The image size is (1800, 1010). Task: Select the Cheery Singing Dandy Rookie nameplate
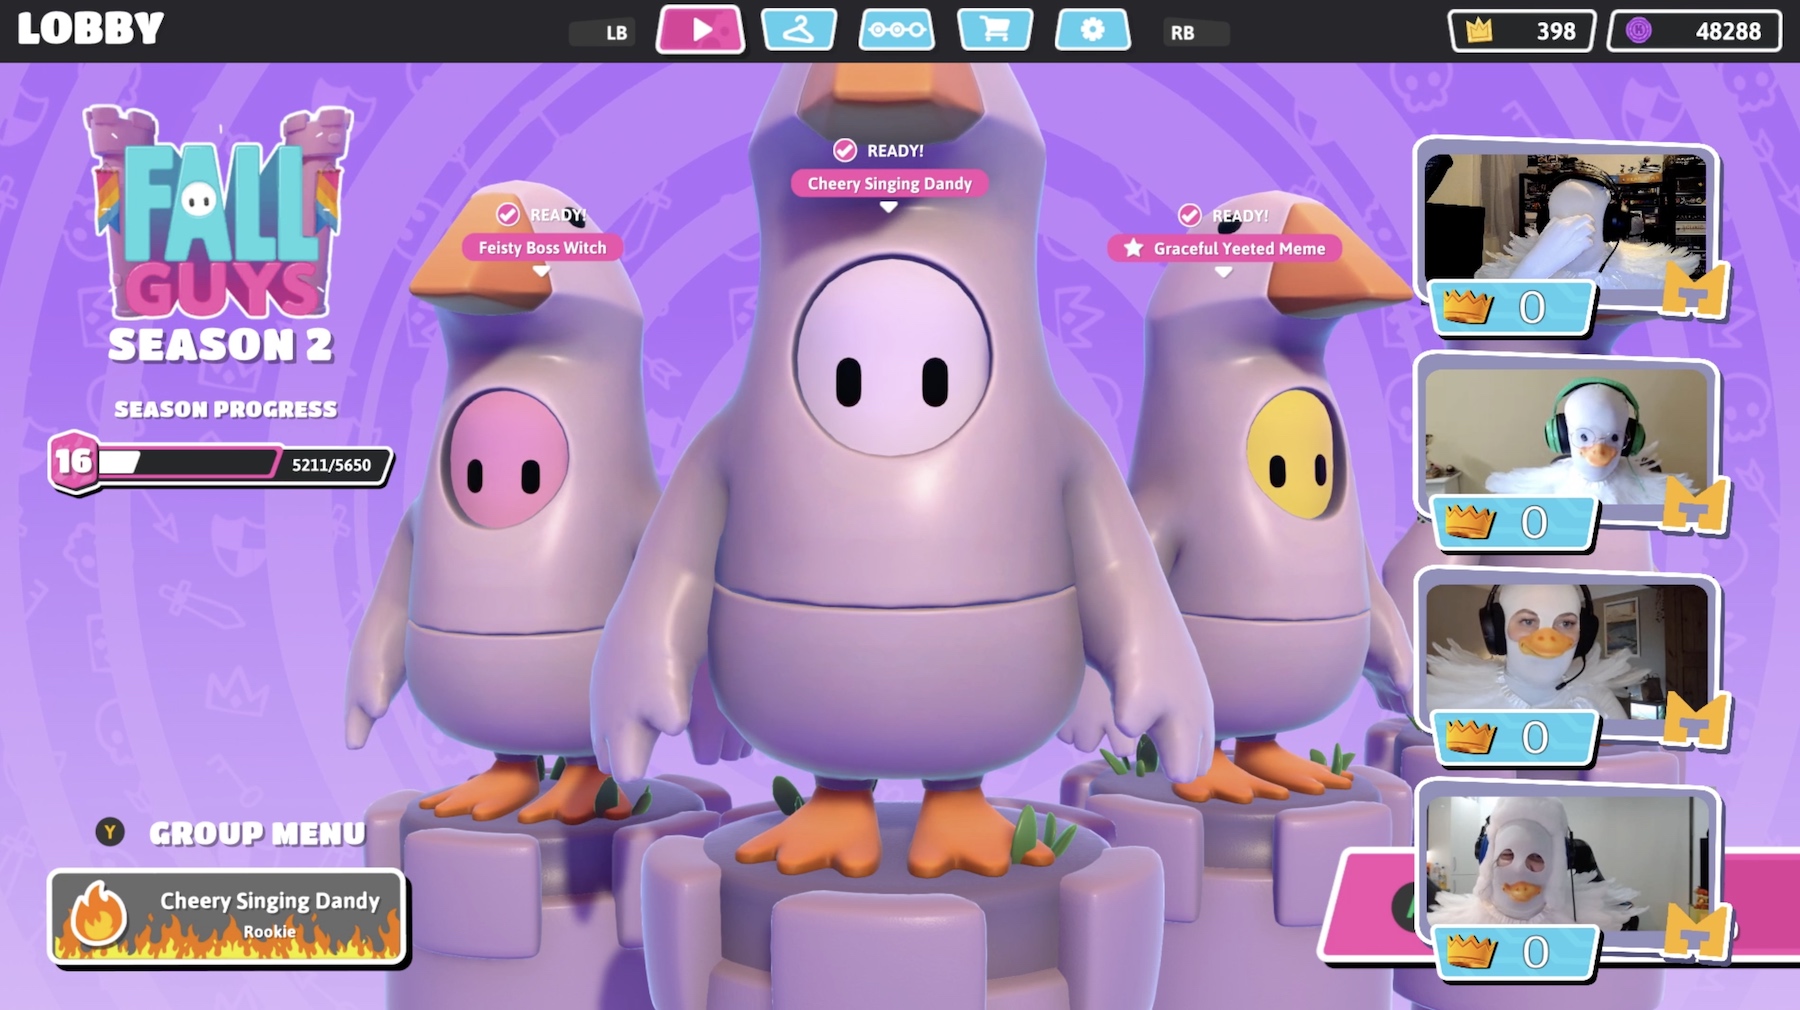coord(228,917)
